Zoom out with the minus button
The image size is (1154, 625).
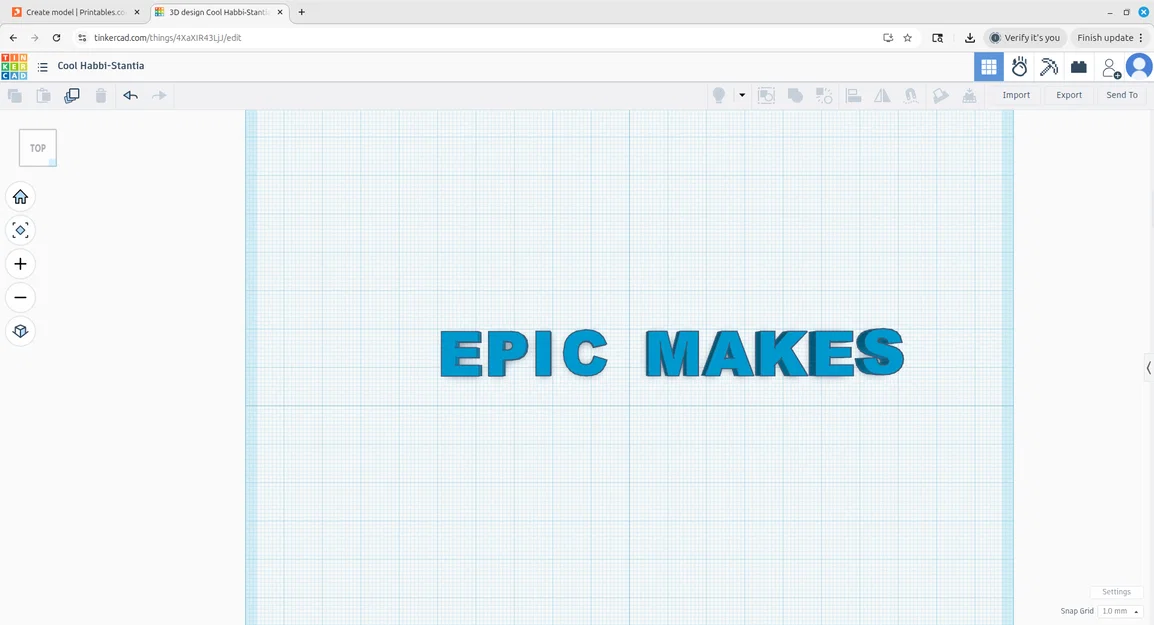pos(21,297)
